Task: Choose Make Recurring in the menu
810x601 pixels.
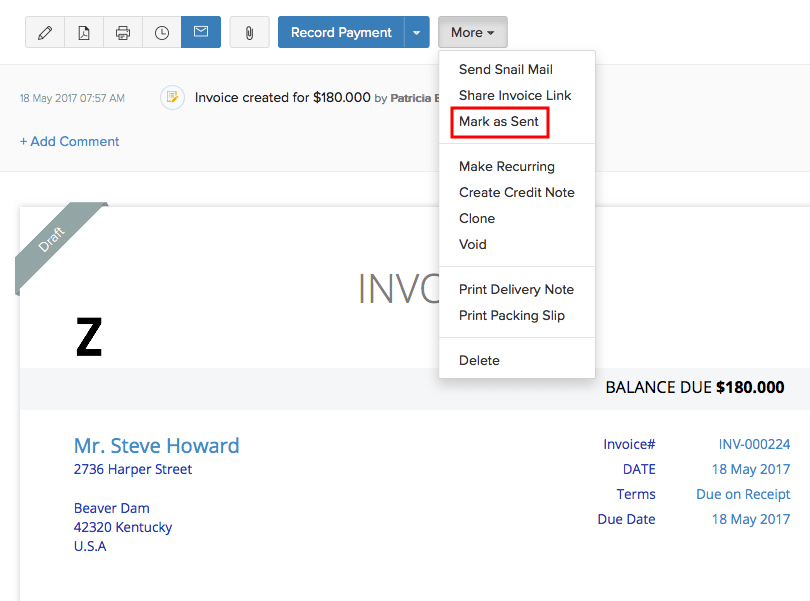Action: coord(506,166)
